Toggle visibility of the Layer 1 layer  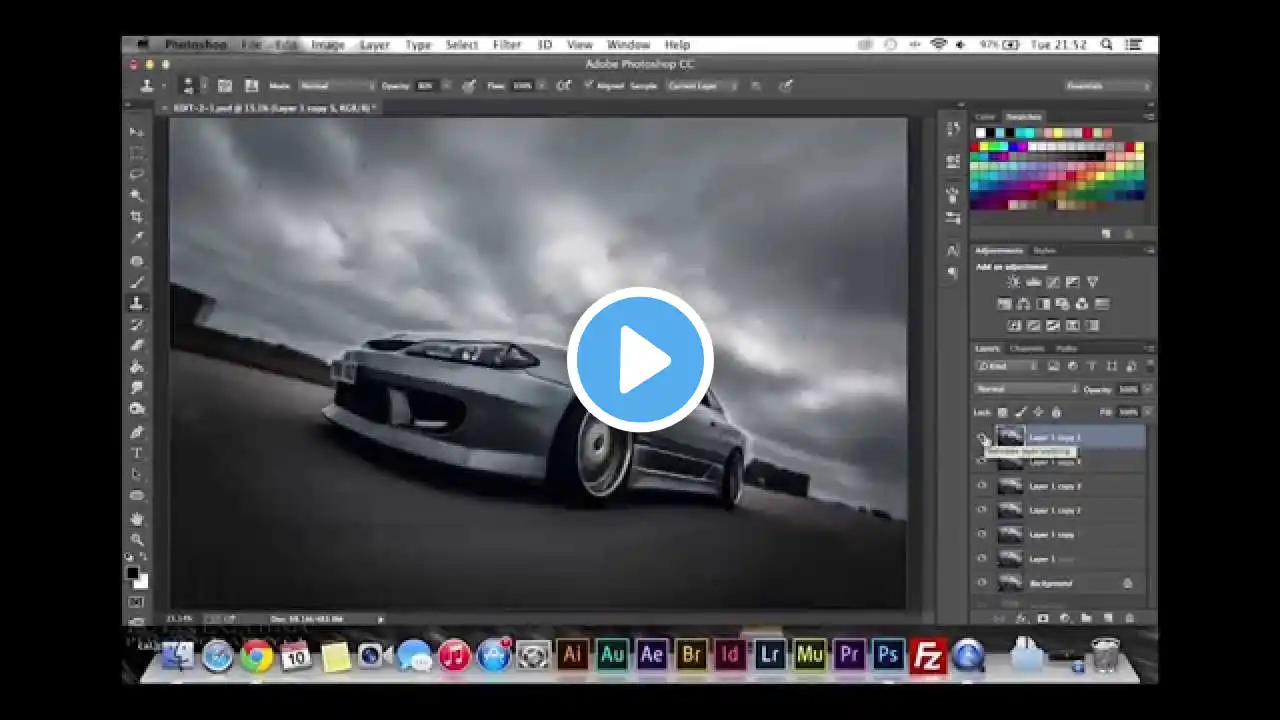pos(982,559)
